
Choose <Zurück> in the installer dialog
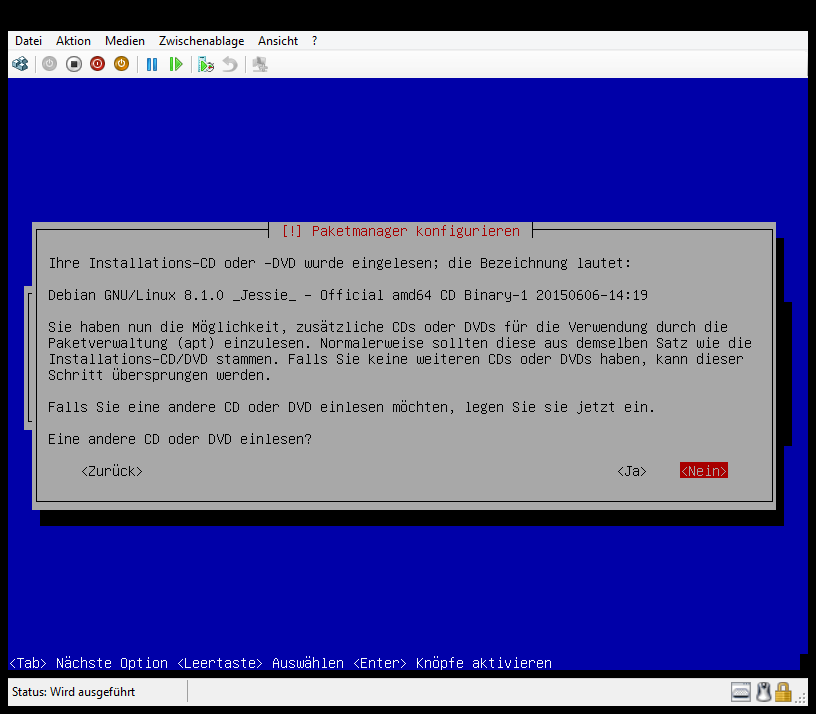[x=112, y=471]
